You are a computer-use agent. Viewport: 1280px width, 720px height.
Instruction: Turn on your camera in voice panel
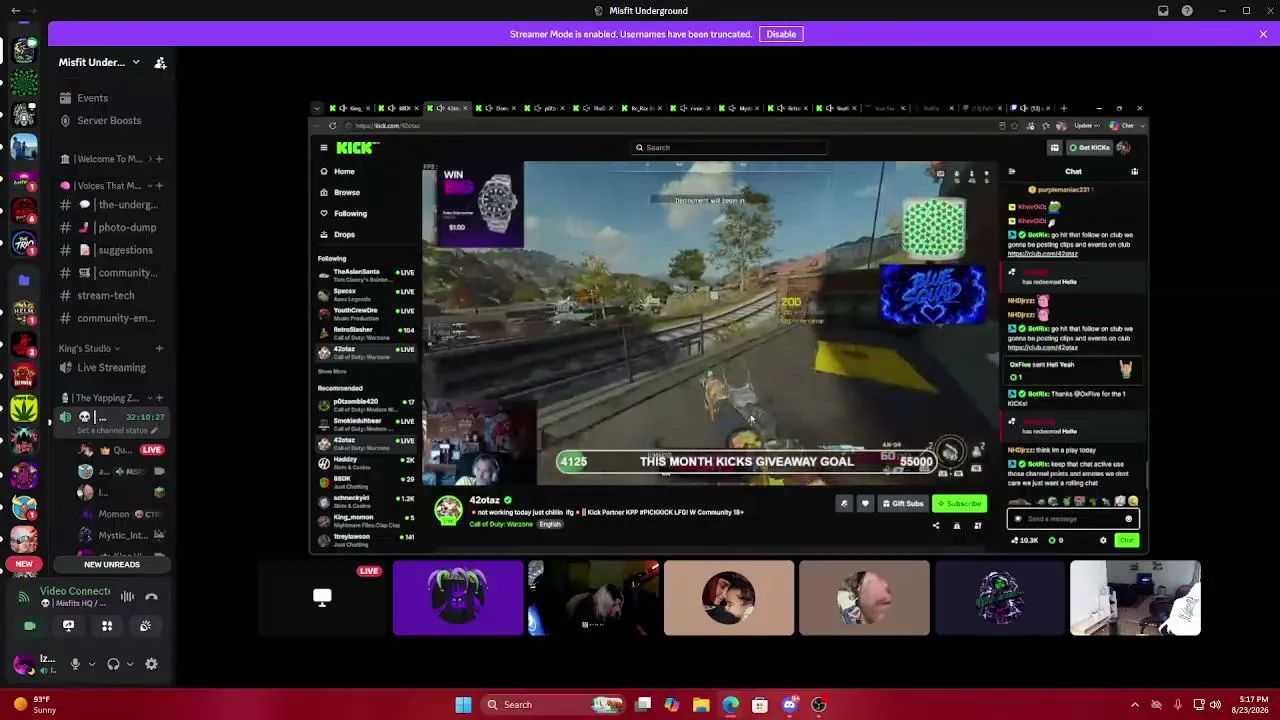pyautogui.click(x=29, y=626)
